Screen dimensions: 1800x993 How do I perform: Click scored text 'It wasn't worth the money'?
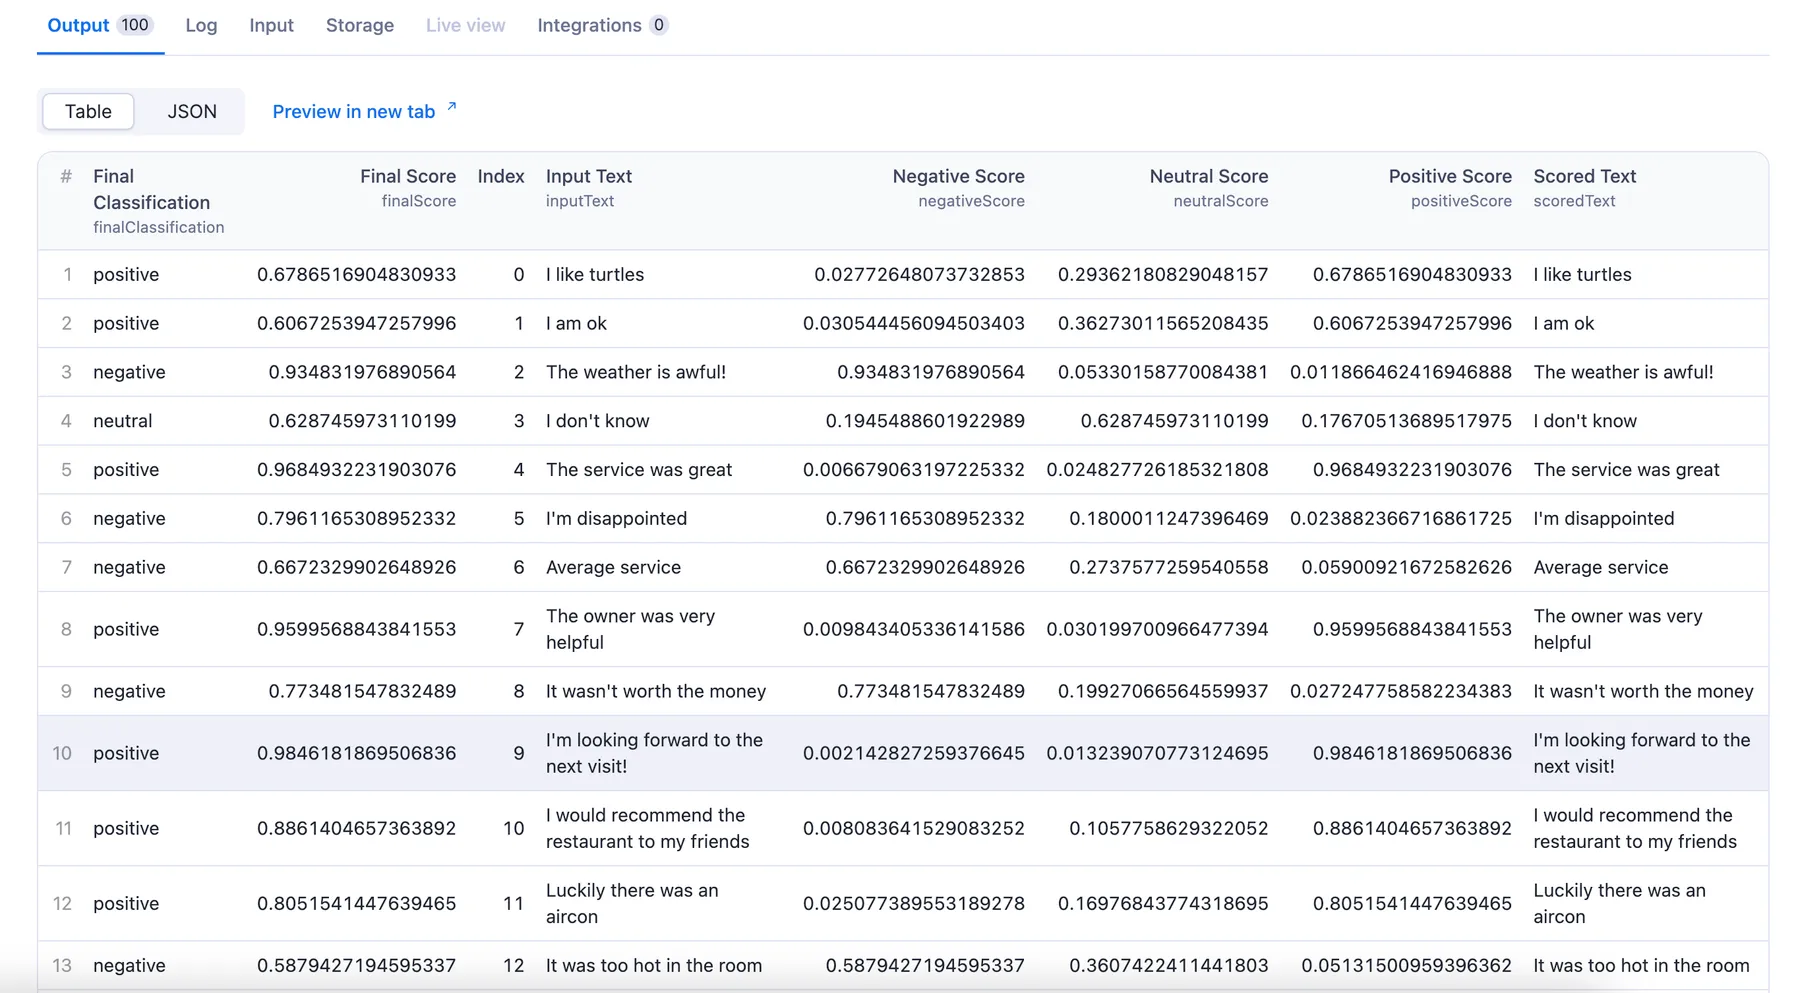[x=1643, y=691]
